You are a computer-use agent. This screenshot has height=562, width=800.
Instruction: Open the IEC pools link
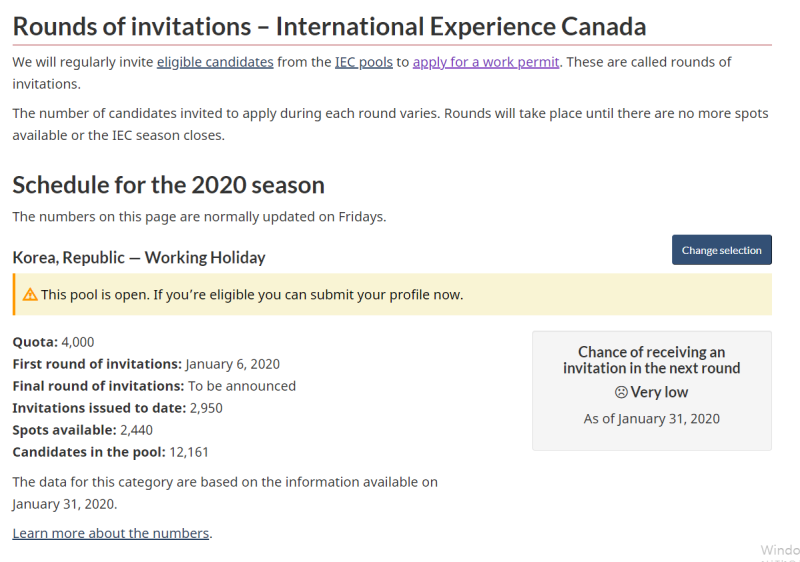(364, 62)
